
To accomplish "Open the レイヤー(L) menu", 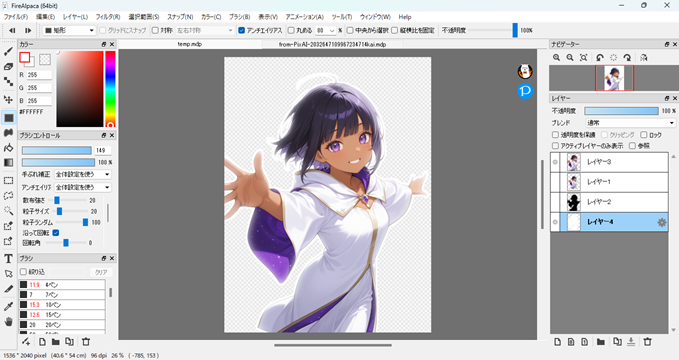I will pos(75,17).
